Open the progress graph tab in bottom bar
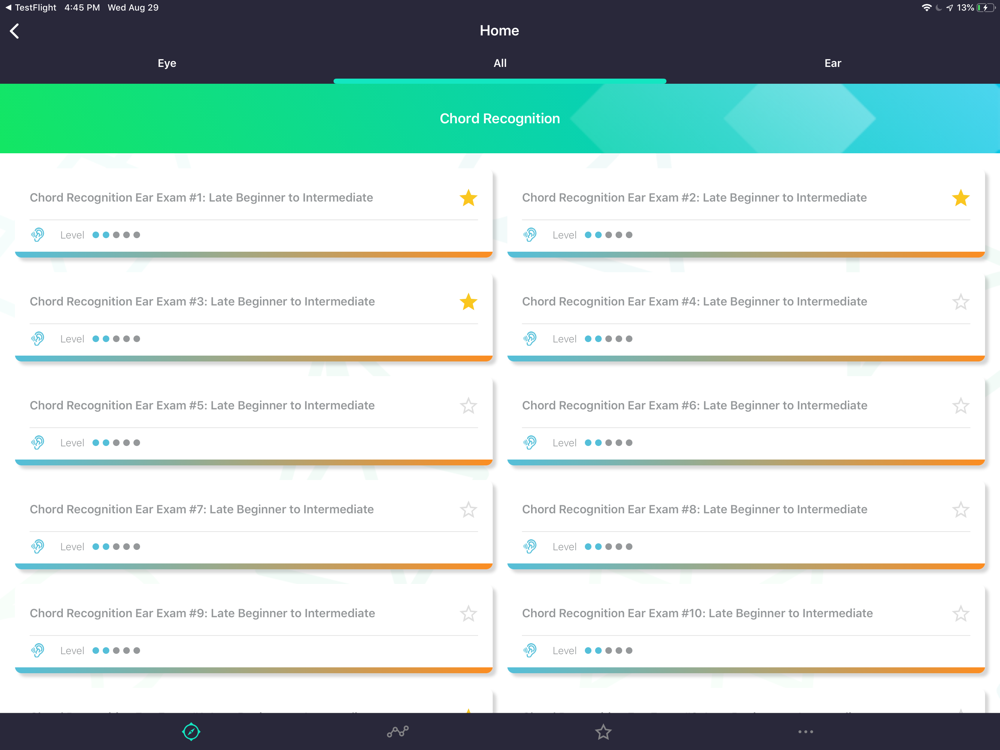Image resolution: width=1000 pixels, height=750 pixels. pyautogui.click(x=397, y=732)
